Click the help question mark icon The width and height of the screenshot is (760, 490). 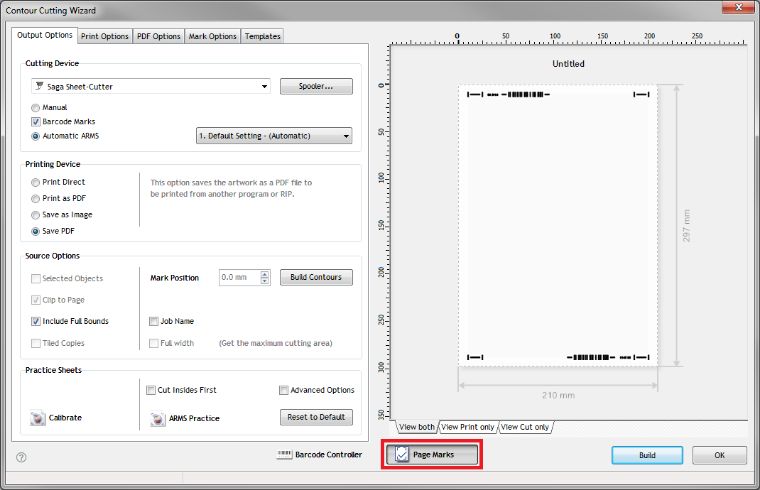(x=21, y=457)
